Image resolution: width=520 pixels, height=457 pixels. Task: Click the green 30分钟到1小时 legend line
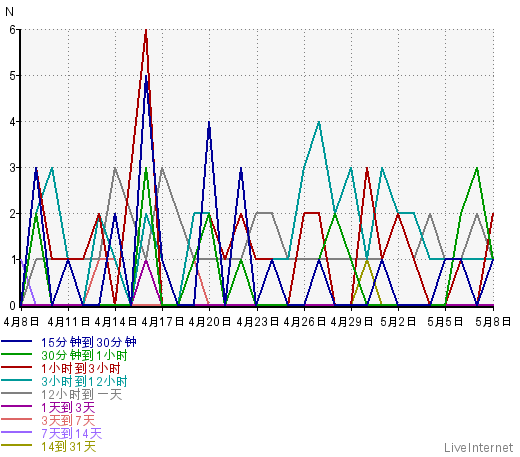[x=17, y=354]
